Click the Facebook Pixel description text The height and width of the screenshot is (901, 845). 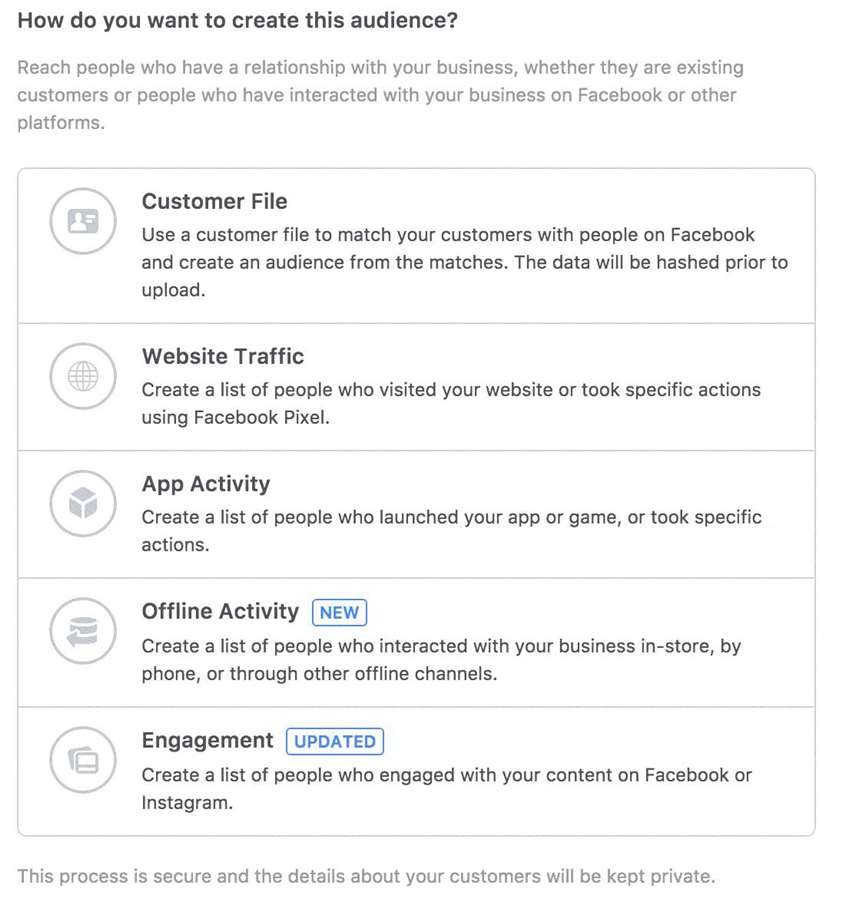tap(451, 403)
